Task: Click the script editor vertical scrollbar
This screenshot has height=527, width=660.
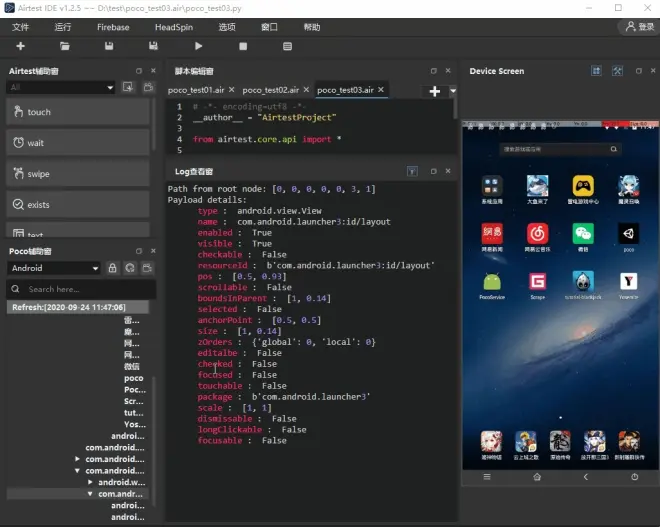Action: click(x=455, y=109)
